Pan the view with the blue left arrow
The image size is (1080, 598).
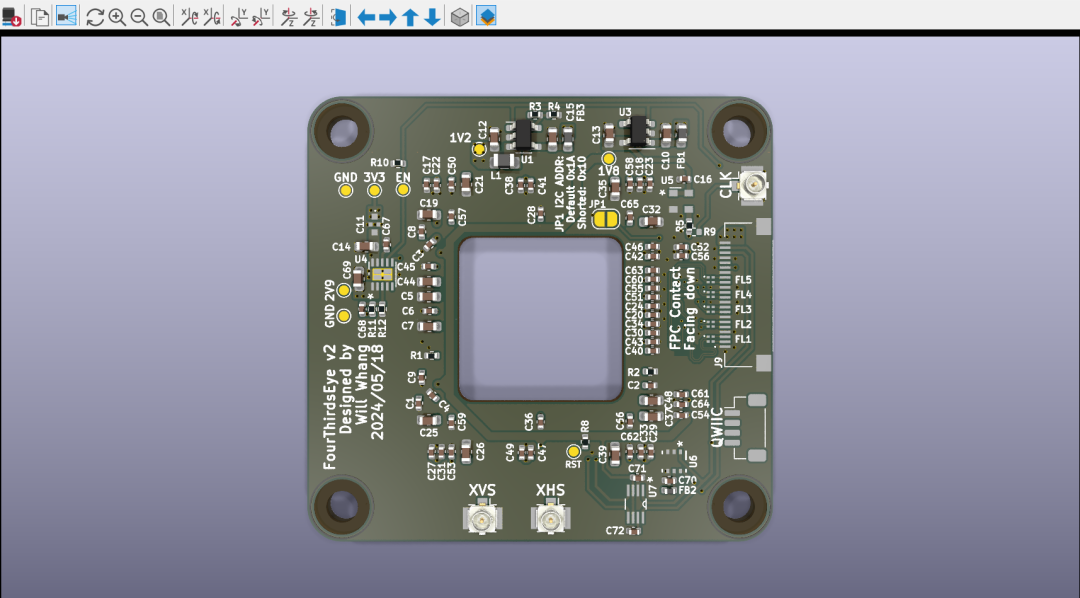click(x=366, y=17)
